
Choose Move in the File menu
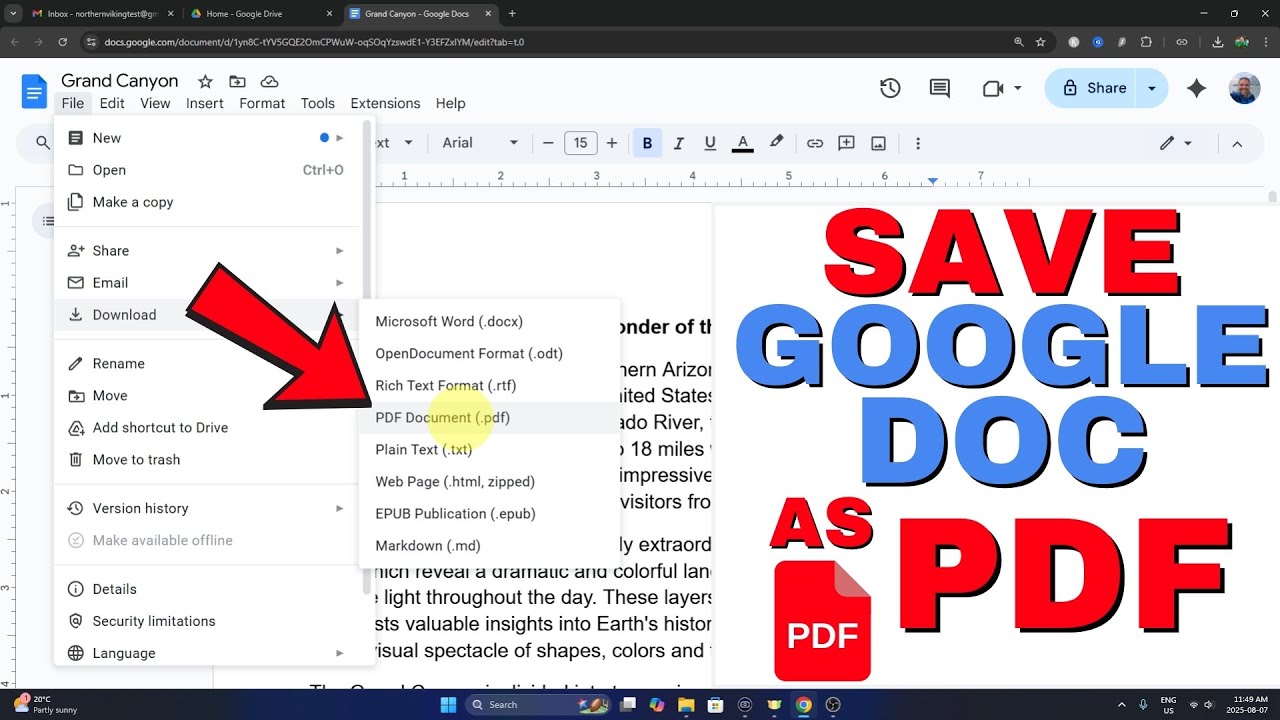click(x=207, y=396)
